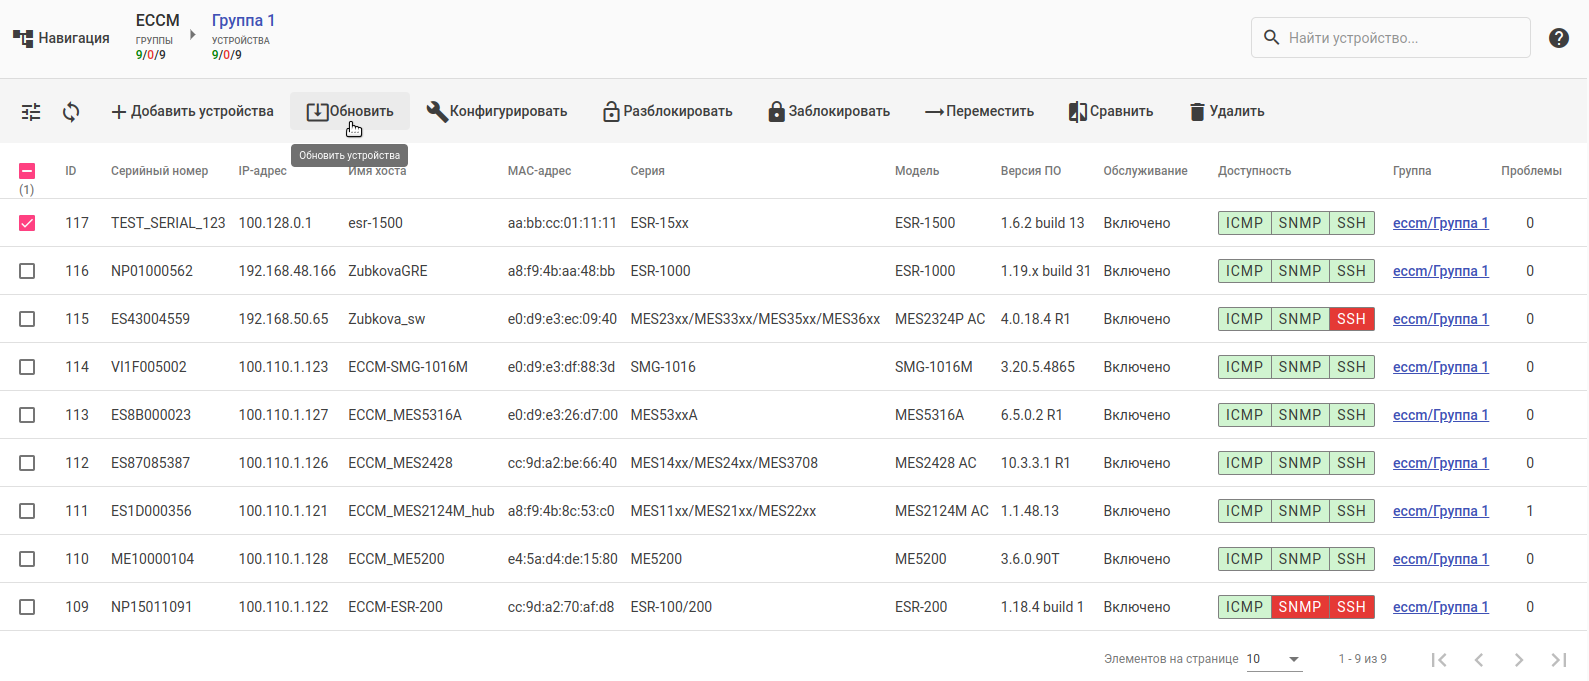The width and height of the screenshot is (1589, 681).
Task: Toggle the select-all header checkbox
Action: point(27,171)
